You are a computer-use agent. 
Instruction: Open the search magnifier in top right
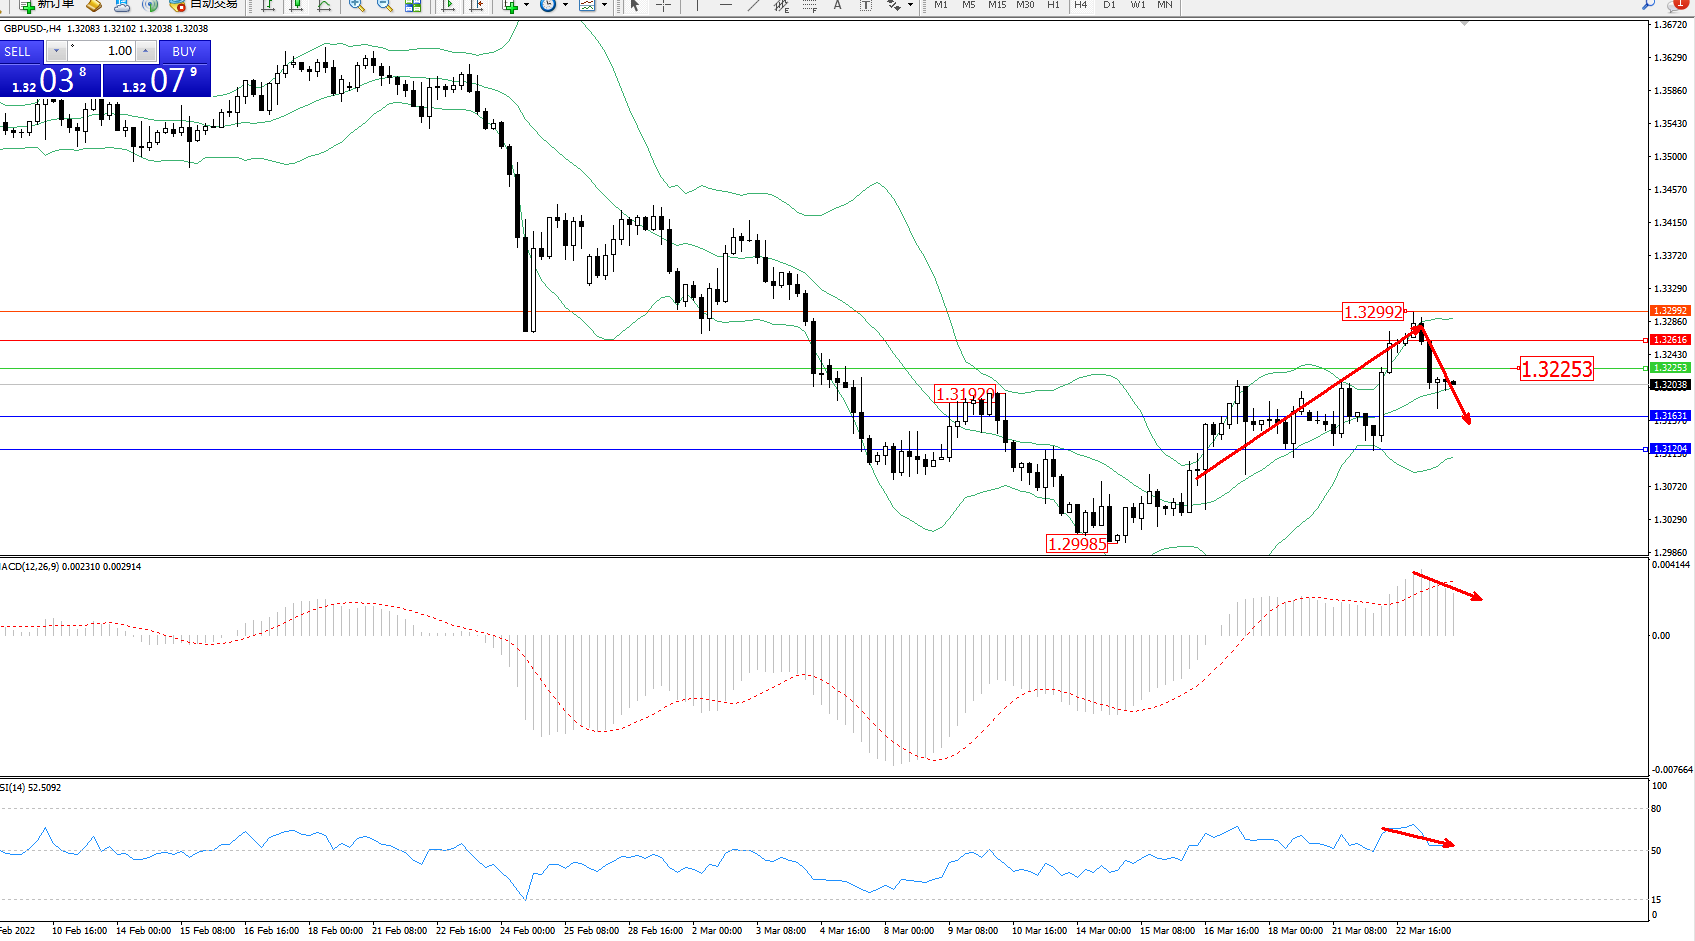tap(1648, 5)
